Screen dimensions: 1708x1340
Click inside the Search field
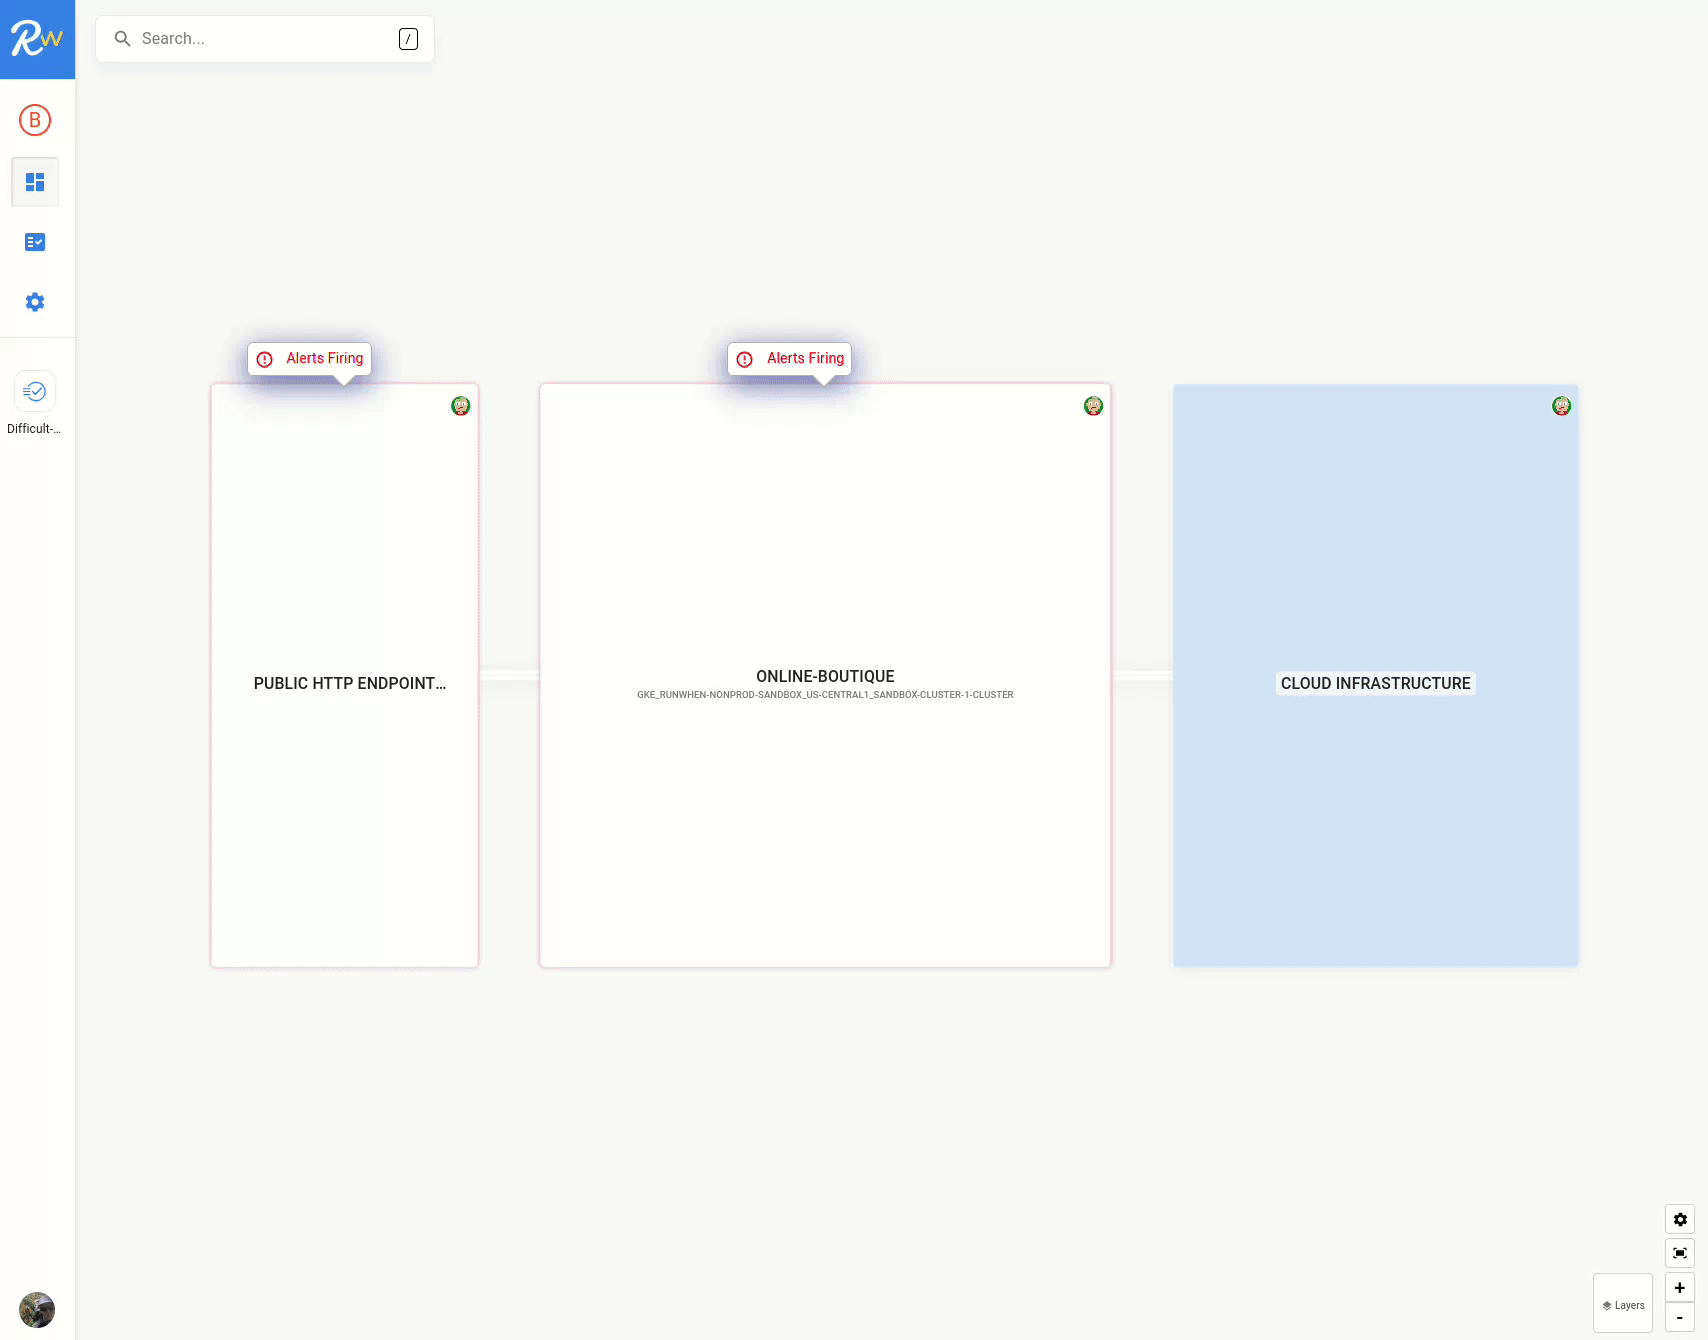tap(260, 39)
